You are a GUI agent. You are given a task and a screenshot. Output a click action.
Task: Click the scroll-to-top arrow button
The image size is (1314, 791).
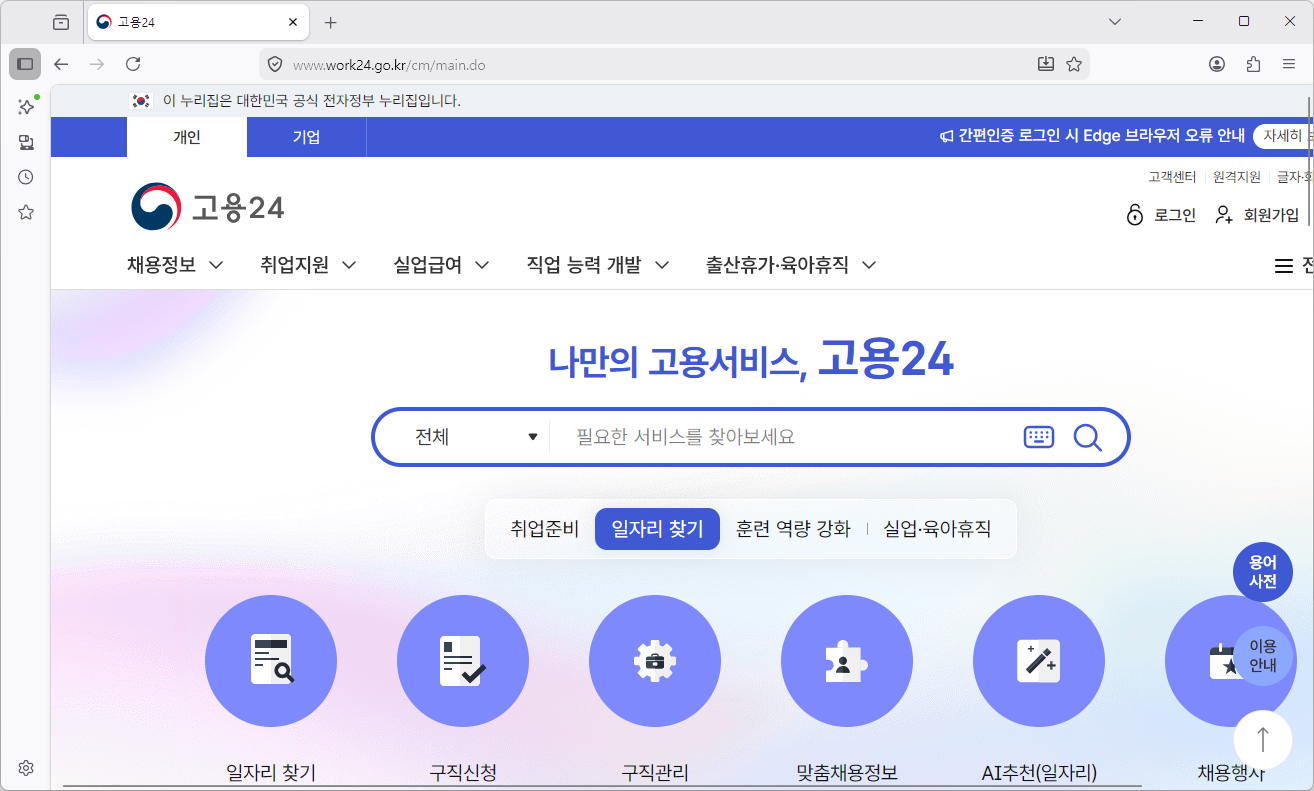coord(1263,740)
